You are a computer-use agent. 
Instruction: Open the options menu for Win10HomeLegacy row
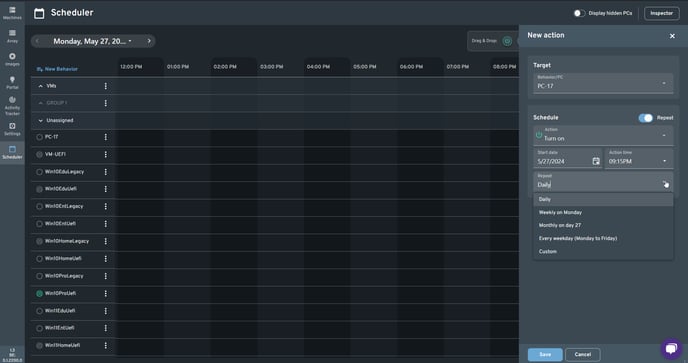click(x=106, y=241)
